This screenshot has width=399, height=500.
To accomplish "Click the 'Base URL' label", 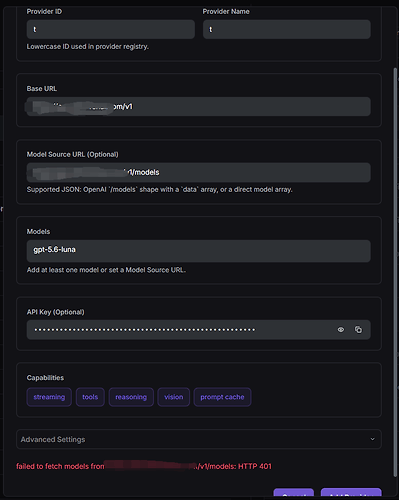I will click(x=42, y=89).
